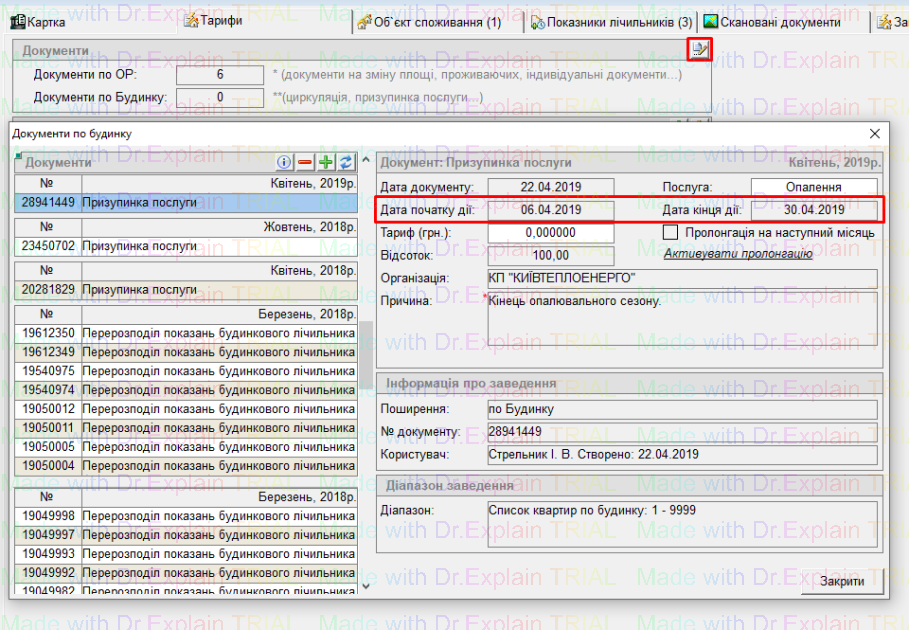Click the document info icon
Image resolution: width=909 pixels, height=630 pixels.
coord(284,162)
